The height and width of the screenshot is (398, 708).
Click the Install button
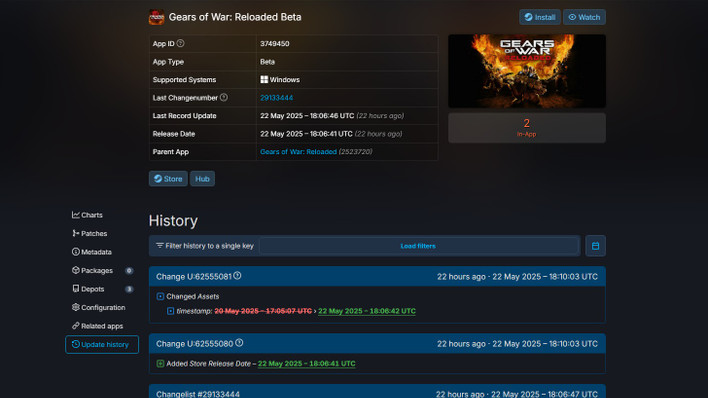pos(540,17)
